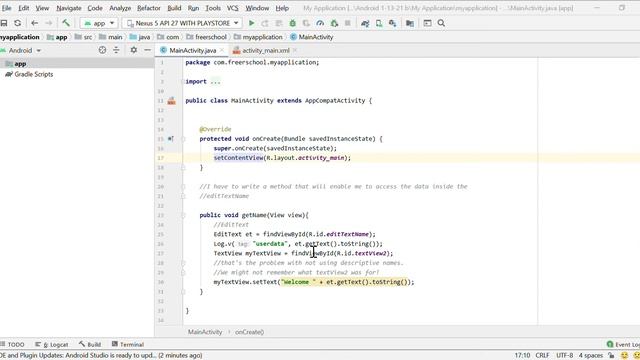The height and width of the screenshot is (360, 640).
Task: Click the MainActivity breadcrumb in navigation bar
Action: click(x=311, y=37)
